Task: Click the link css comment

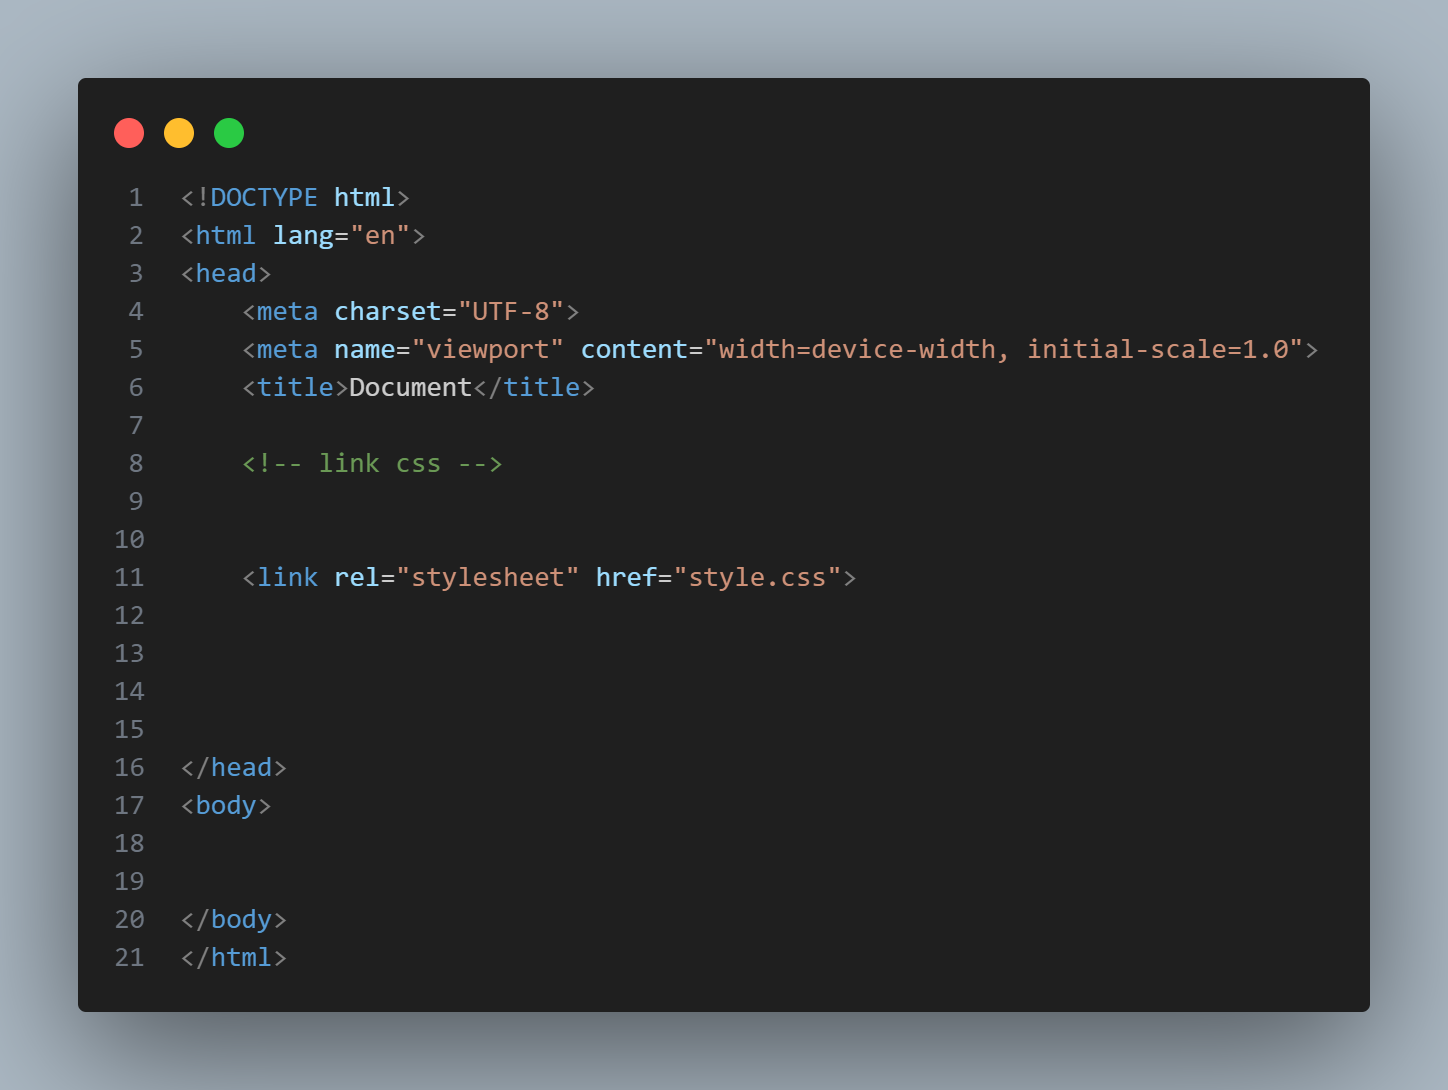Action: click(372, 464)
